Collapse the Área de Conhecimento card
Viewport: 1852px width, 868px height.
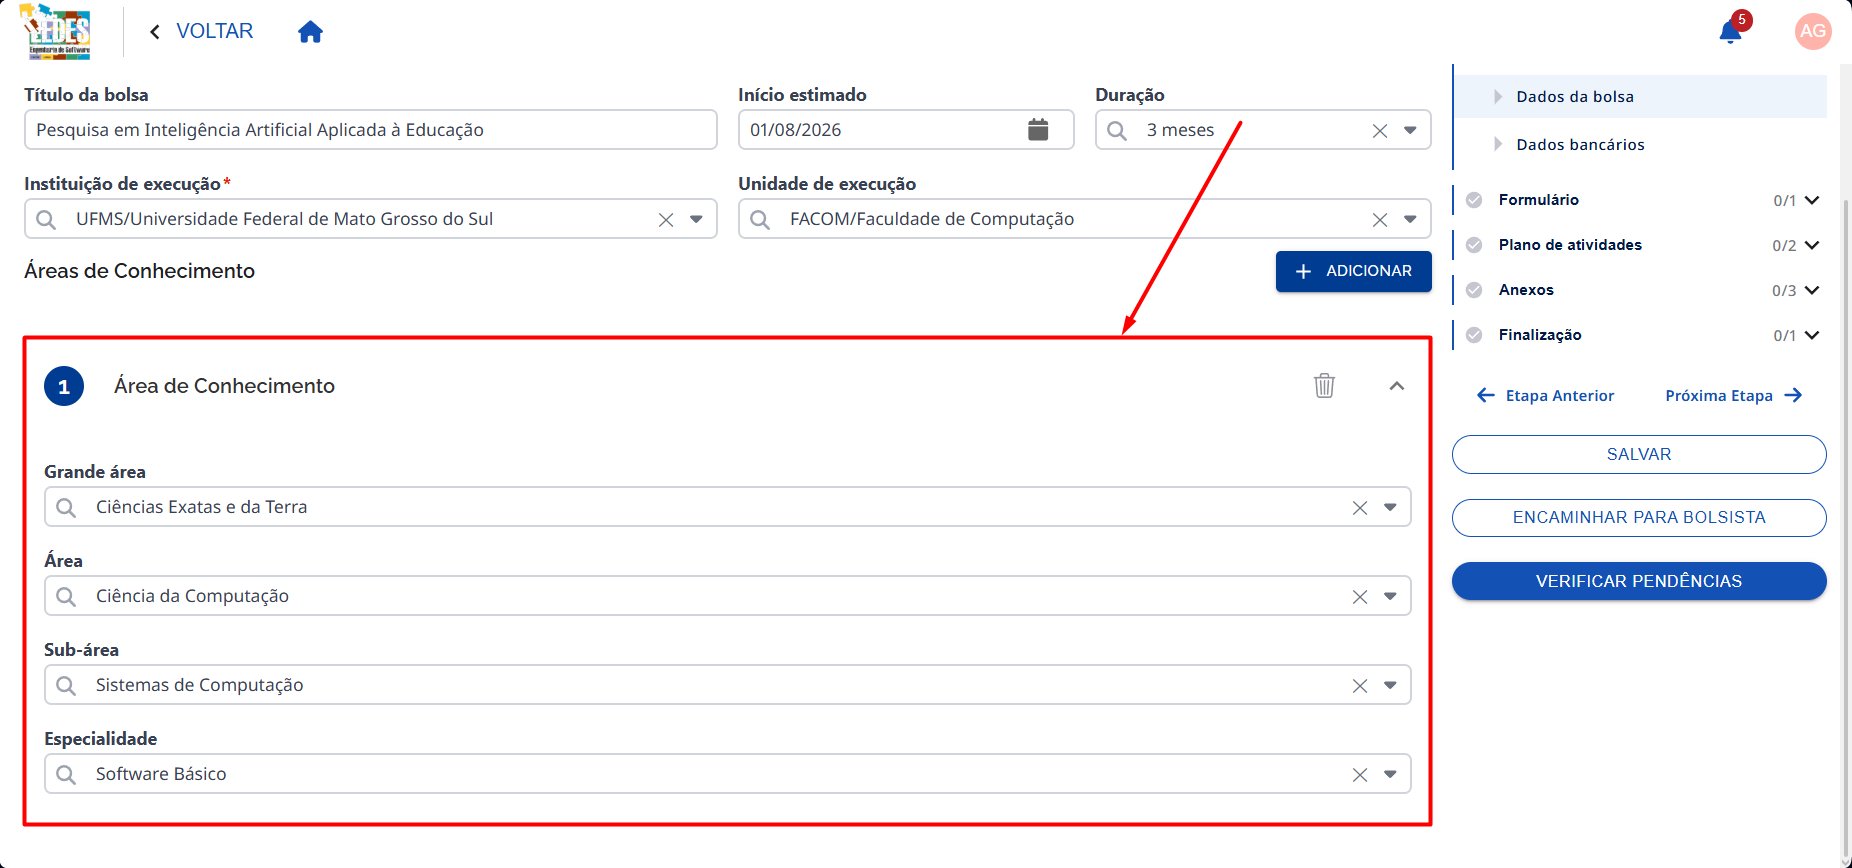click(x=1397, y=386)
